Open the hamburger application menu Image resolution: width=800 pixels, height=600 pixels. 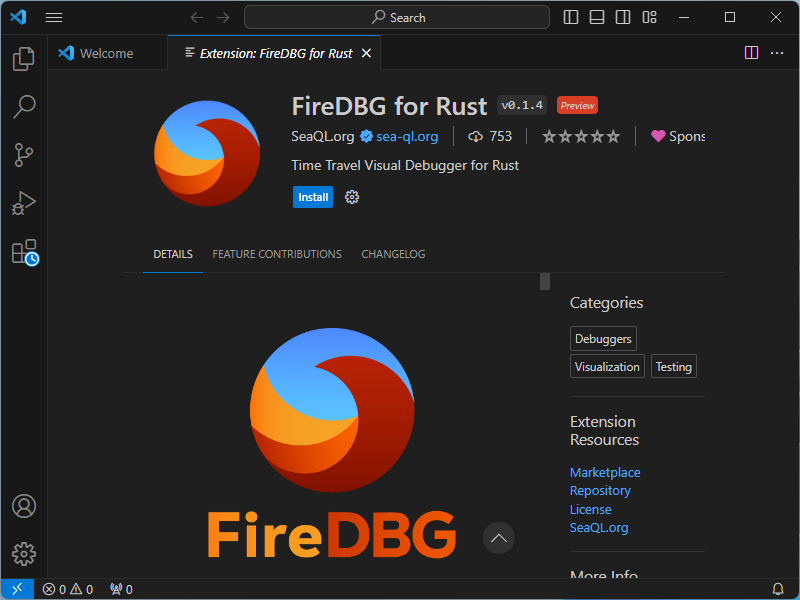click(54, 17)
